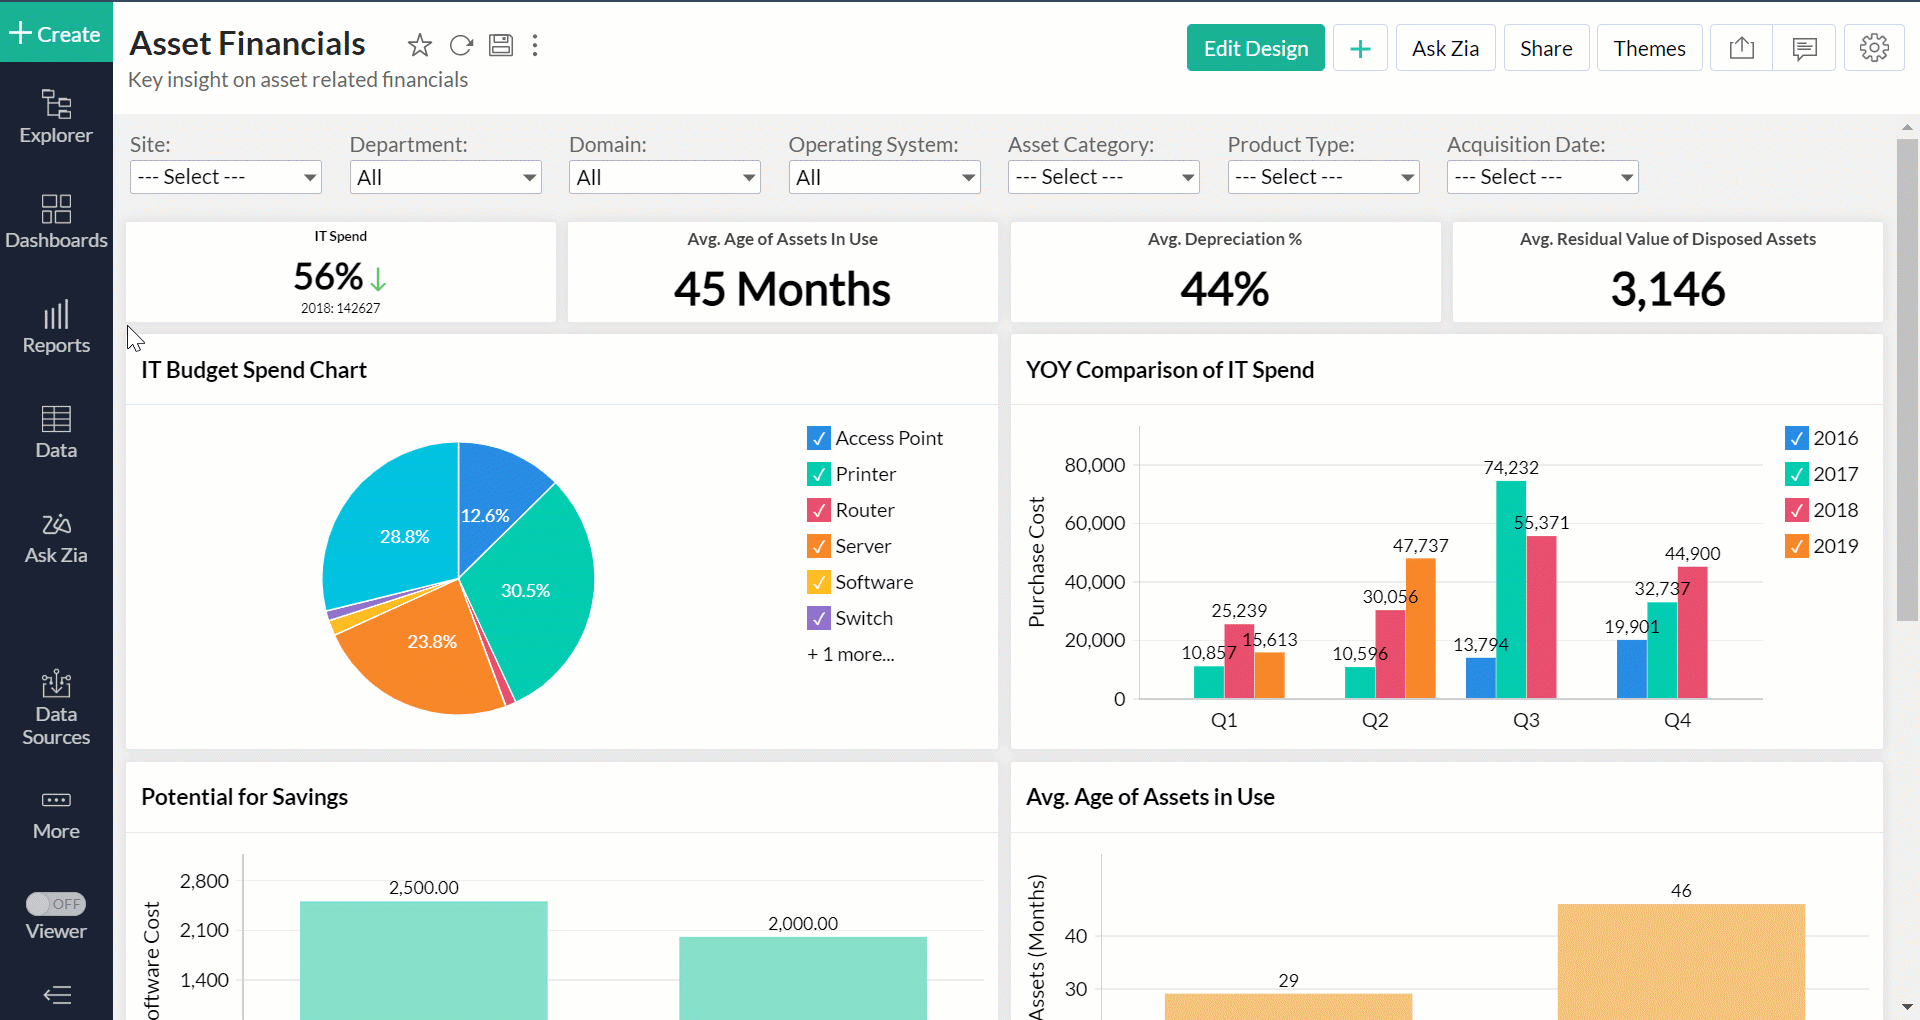1920x1020 pixels.
Task: Click the Create plus button
Action: tap(56, 33)
